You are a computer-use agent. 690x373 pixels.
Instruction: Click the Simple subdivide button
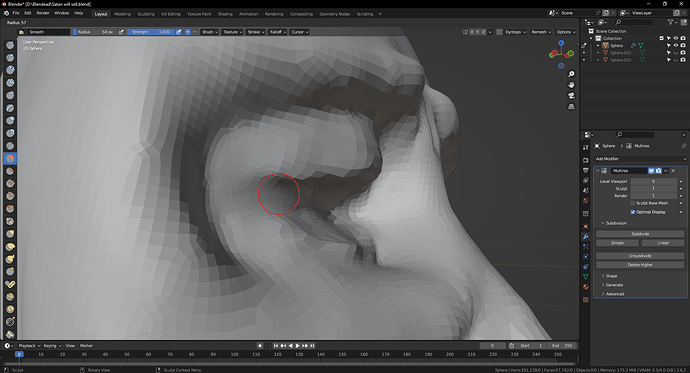pyautogui.click(x=617, y=243)
